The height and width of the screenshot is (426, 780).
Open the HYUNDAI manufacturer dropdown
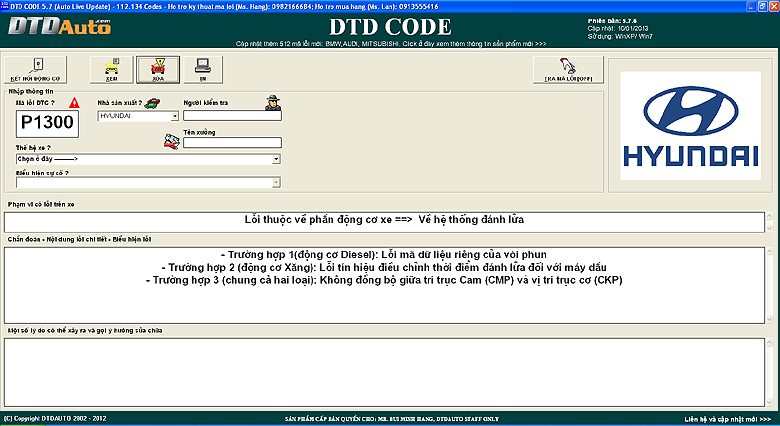[175, 116]
